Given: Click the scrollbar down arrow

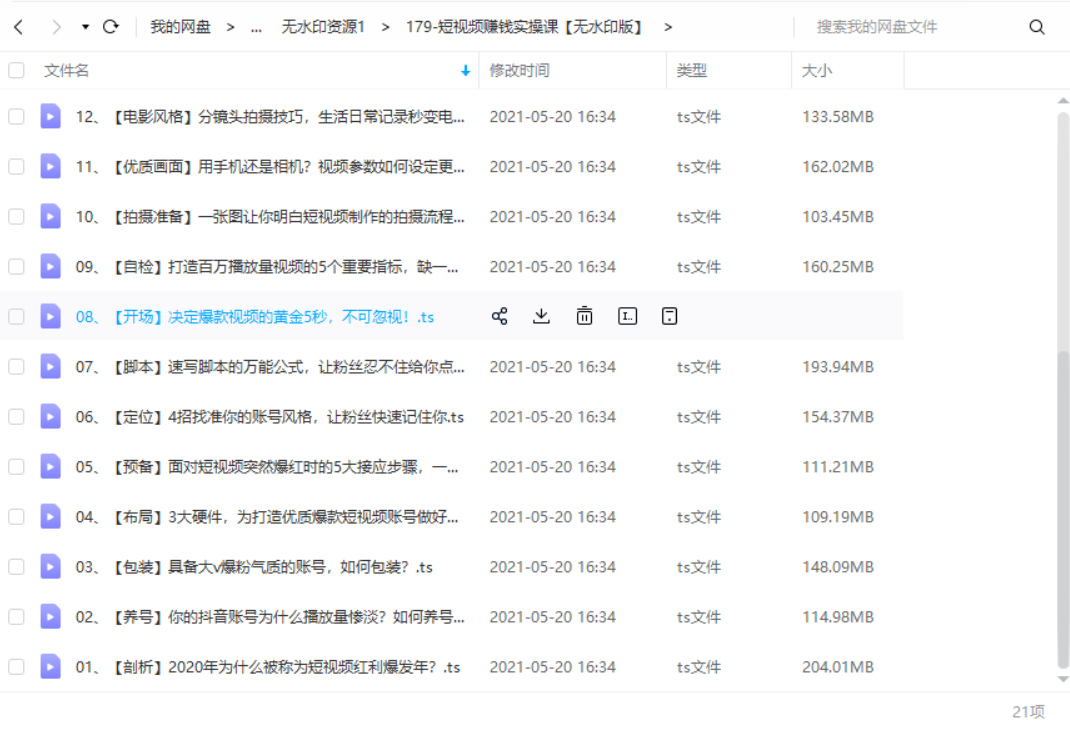Looking at the screenshot, I should coord(1063,679).
